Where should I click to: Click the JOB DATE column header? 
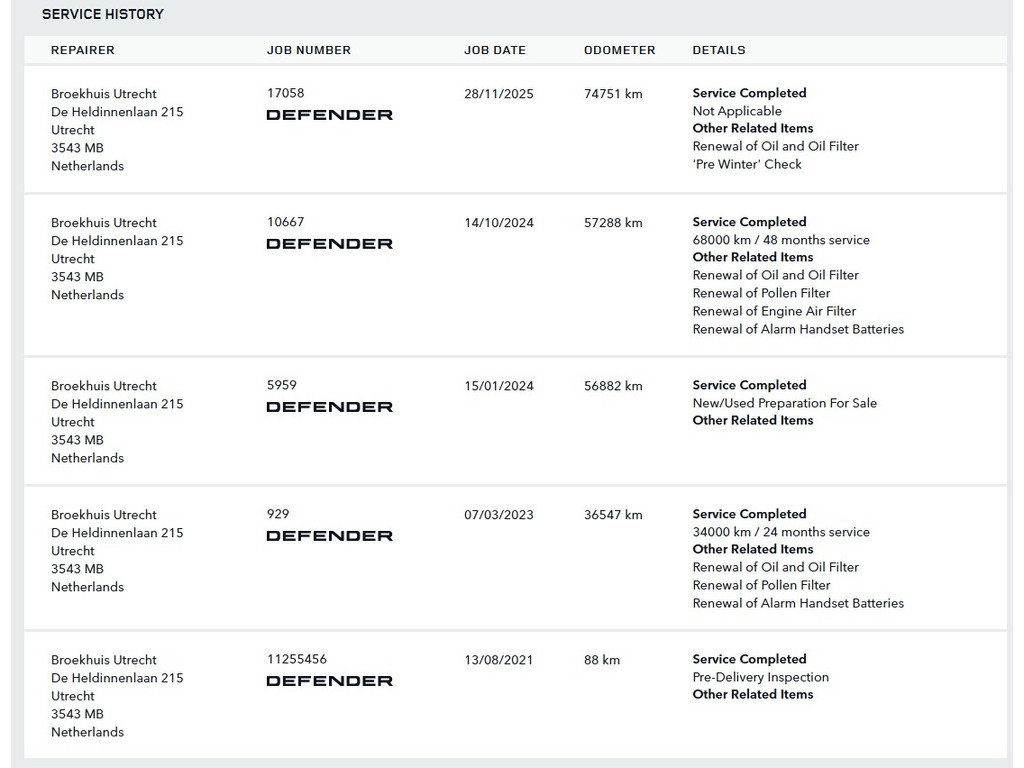coord(495,50)
